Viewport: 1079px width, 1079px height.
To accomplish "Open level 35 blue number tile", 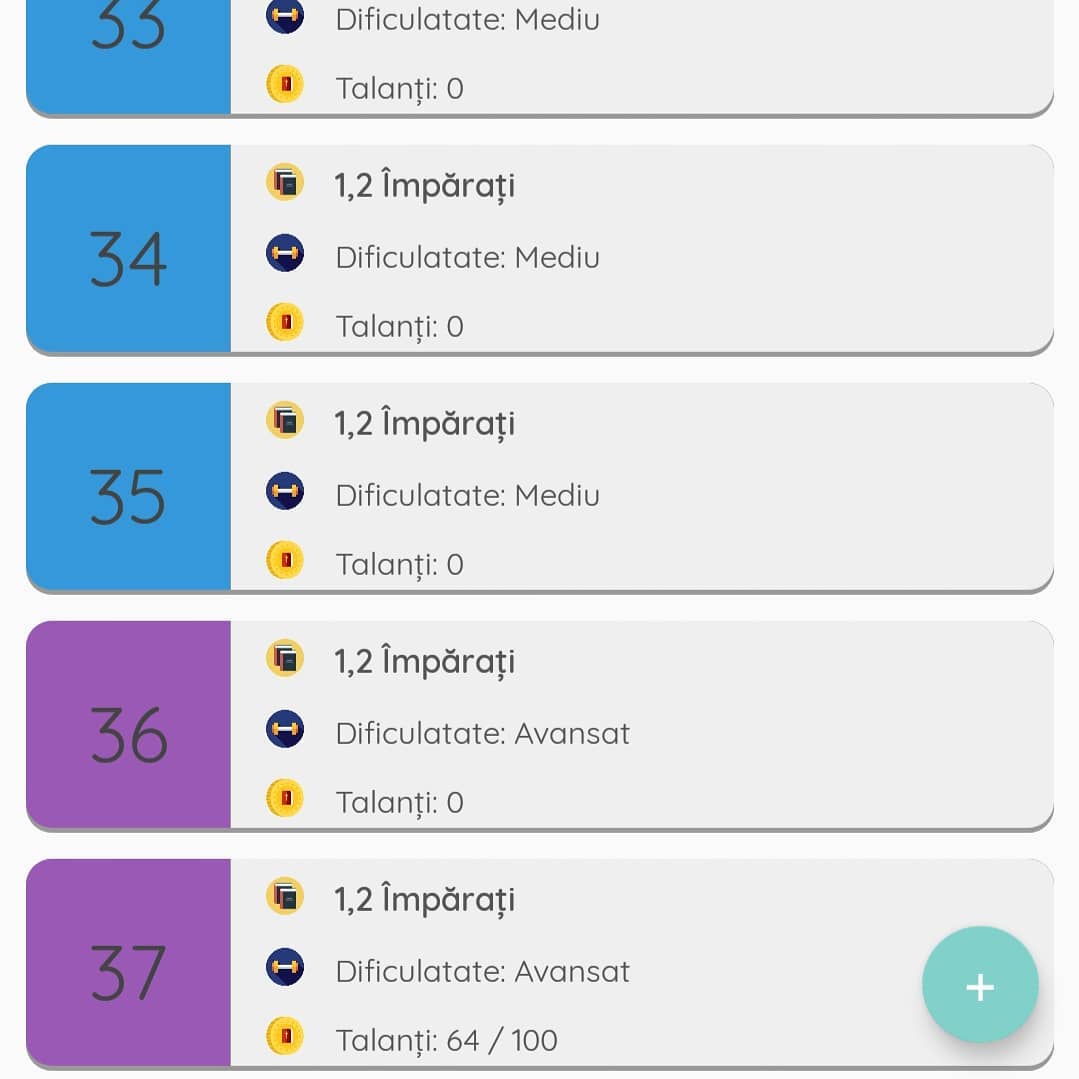I will tap(128, 487).
